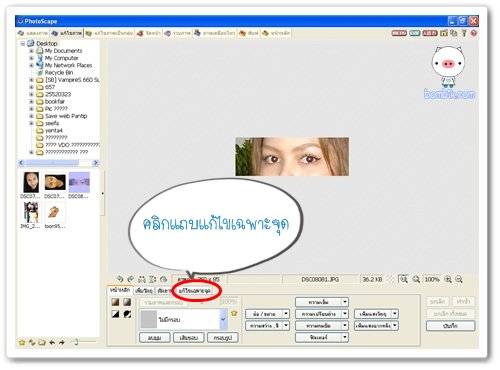This screenshot has width=500, height=370.
Task: Switch to the เพิ่มวัตถุ object tab
Action: [x=144, y=291]
